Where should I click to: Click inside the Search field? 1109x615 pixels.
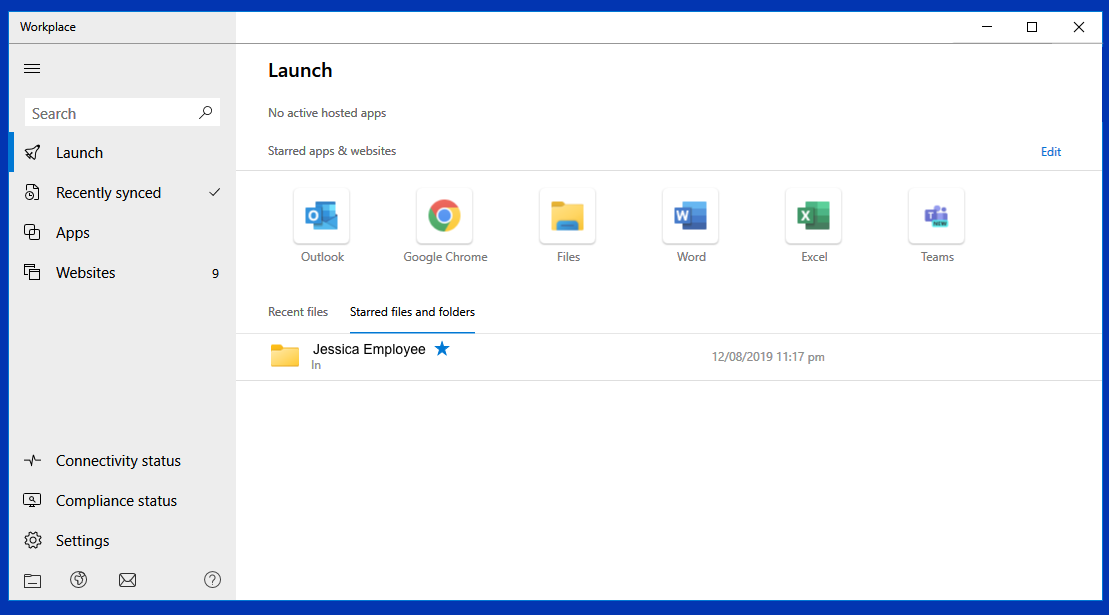[110, 112]
